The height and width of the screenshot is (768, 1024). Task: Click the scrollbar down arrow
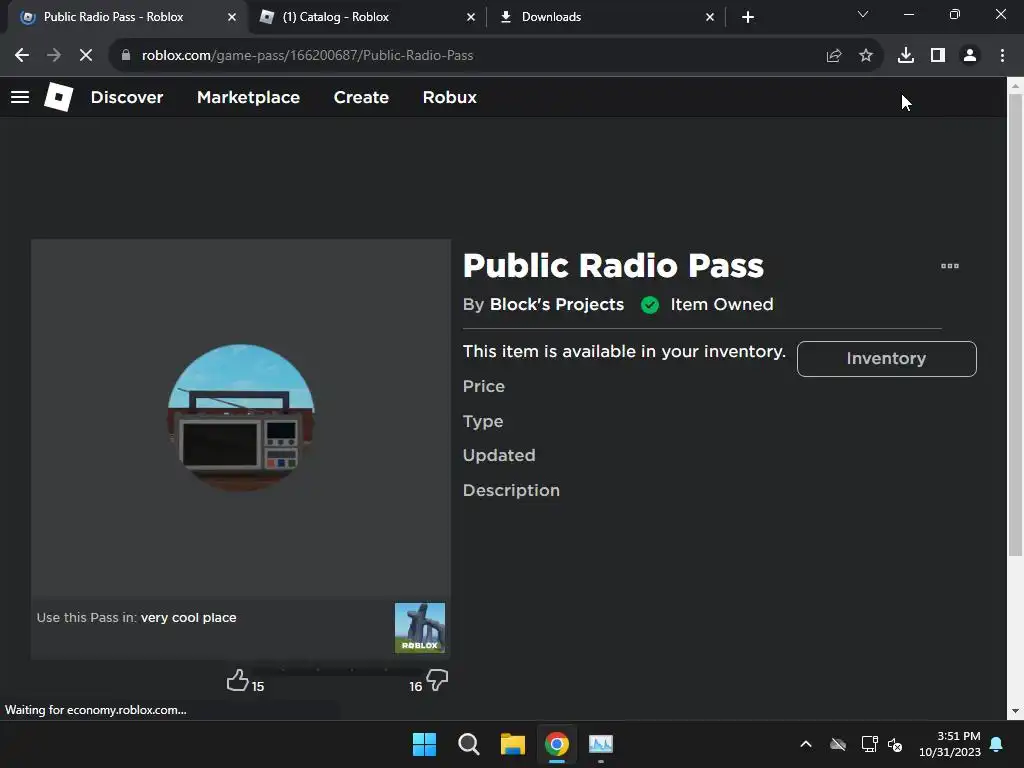pos(1015,711)
